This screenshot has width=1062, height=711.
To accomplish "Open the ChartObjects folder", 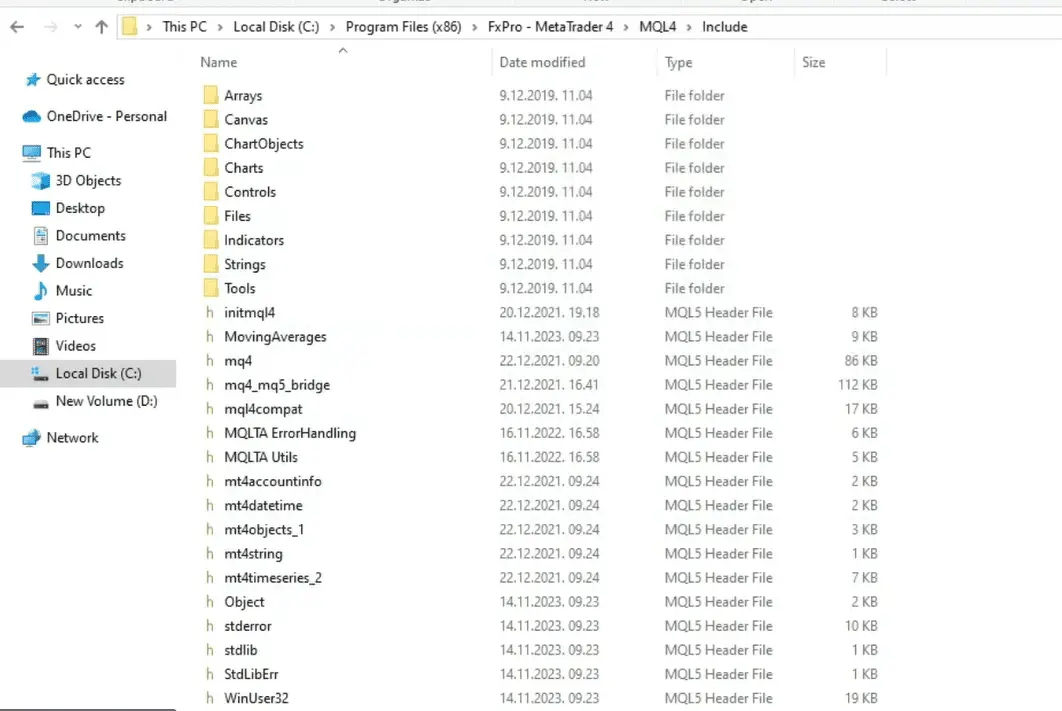I will pos(263,144).
